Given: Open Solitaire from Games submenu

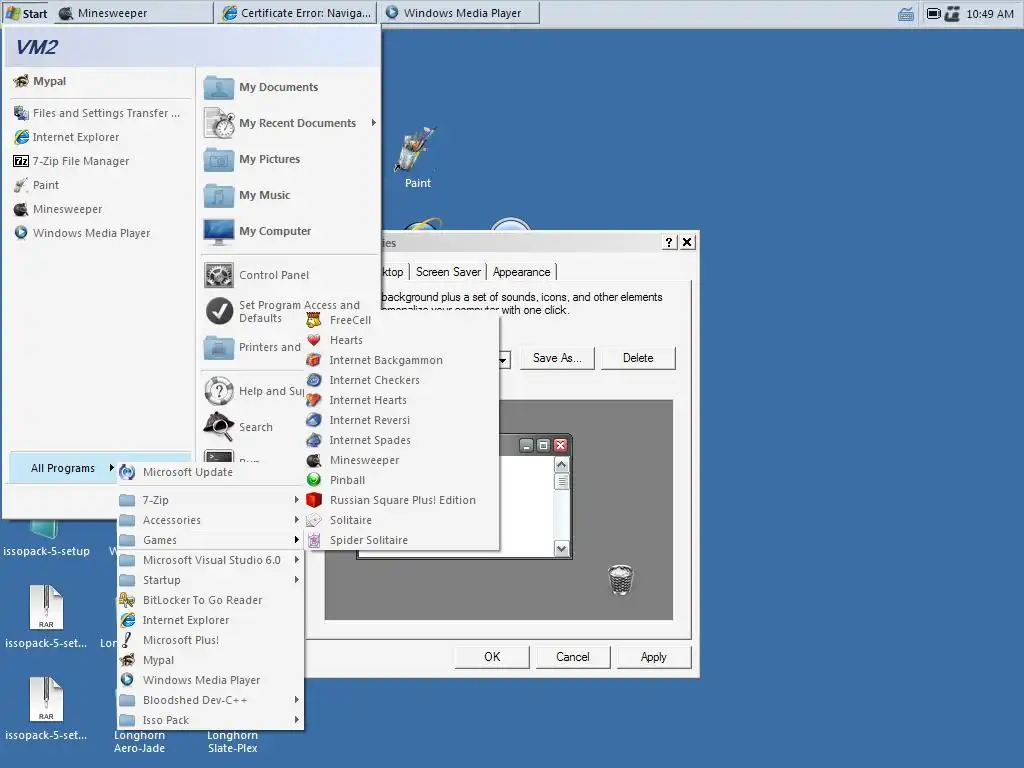Looking at the screenshot, I should pyautogui.click(x=402, y=520).
